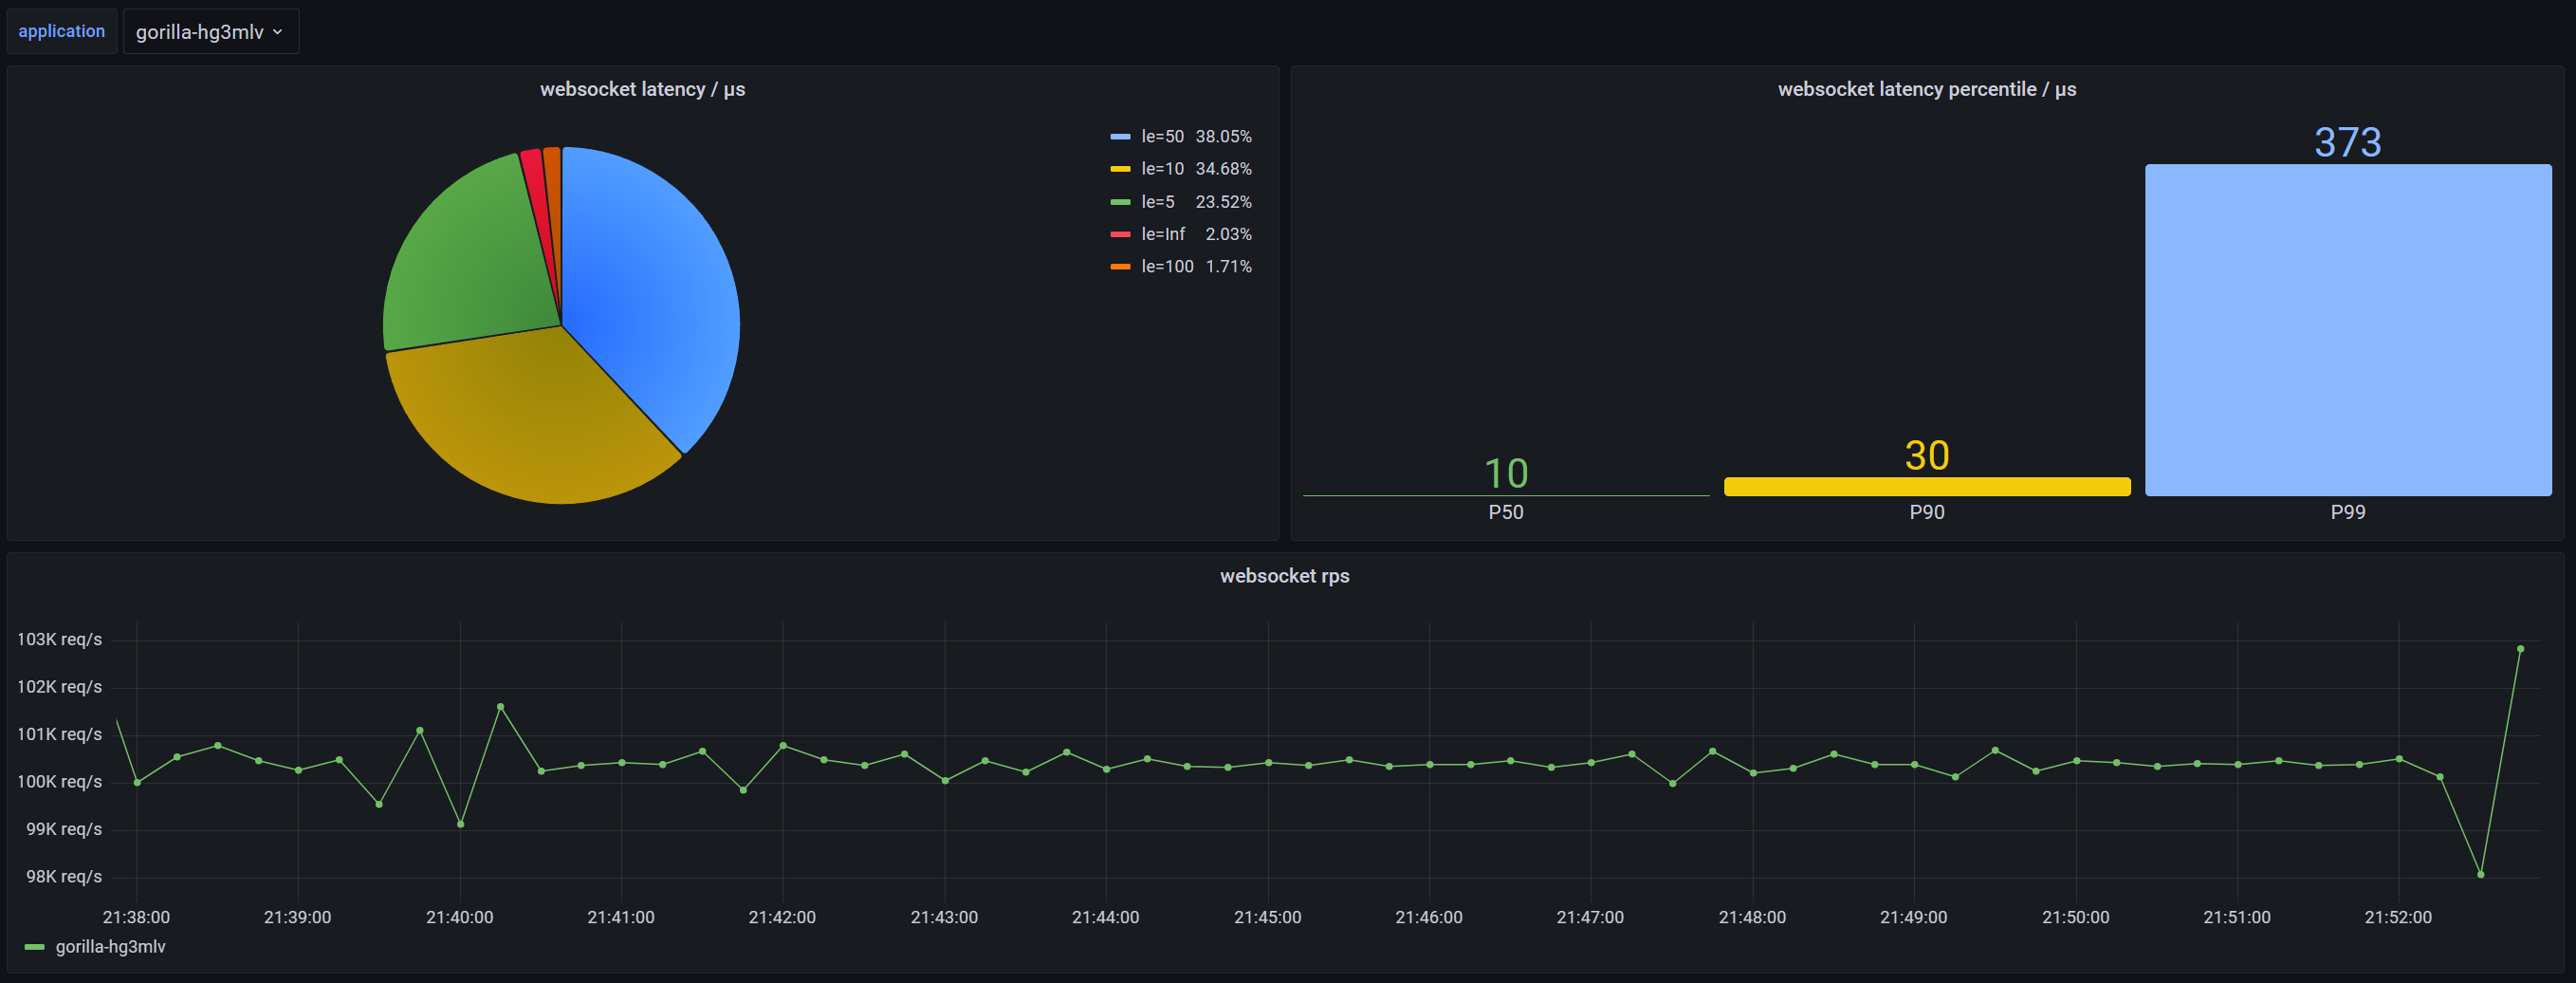Click the 99K req/s axis label
2576x983 pixels.
click(x=64, y=830)
